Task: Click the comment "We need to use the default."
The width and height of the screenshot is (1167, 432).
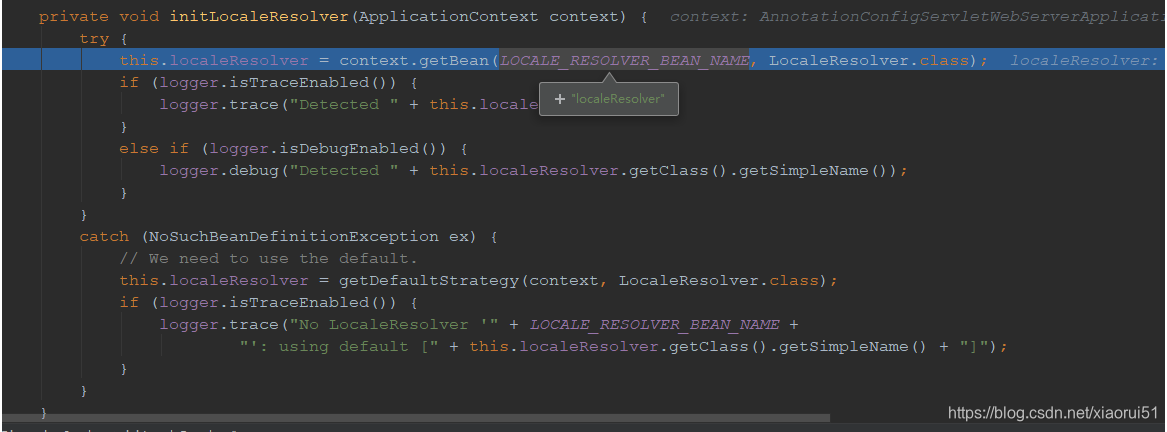Action: click(269, 258)
